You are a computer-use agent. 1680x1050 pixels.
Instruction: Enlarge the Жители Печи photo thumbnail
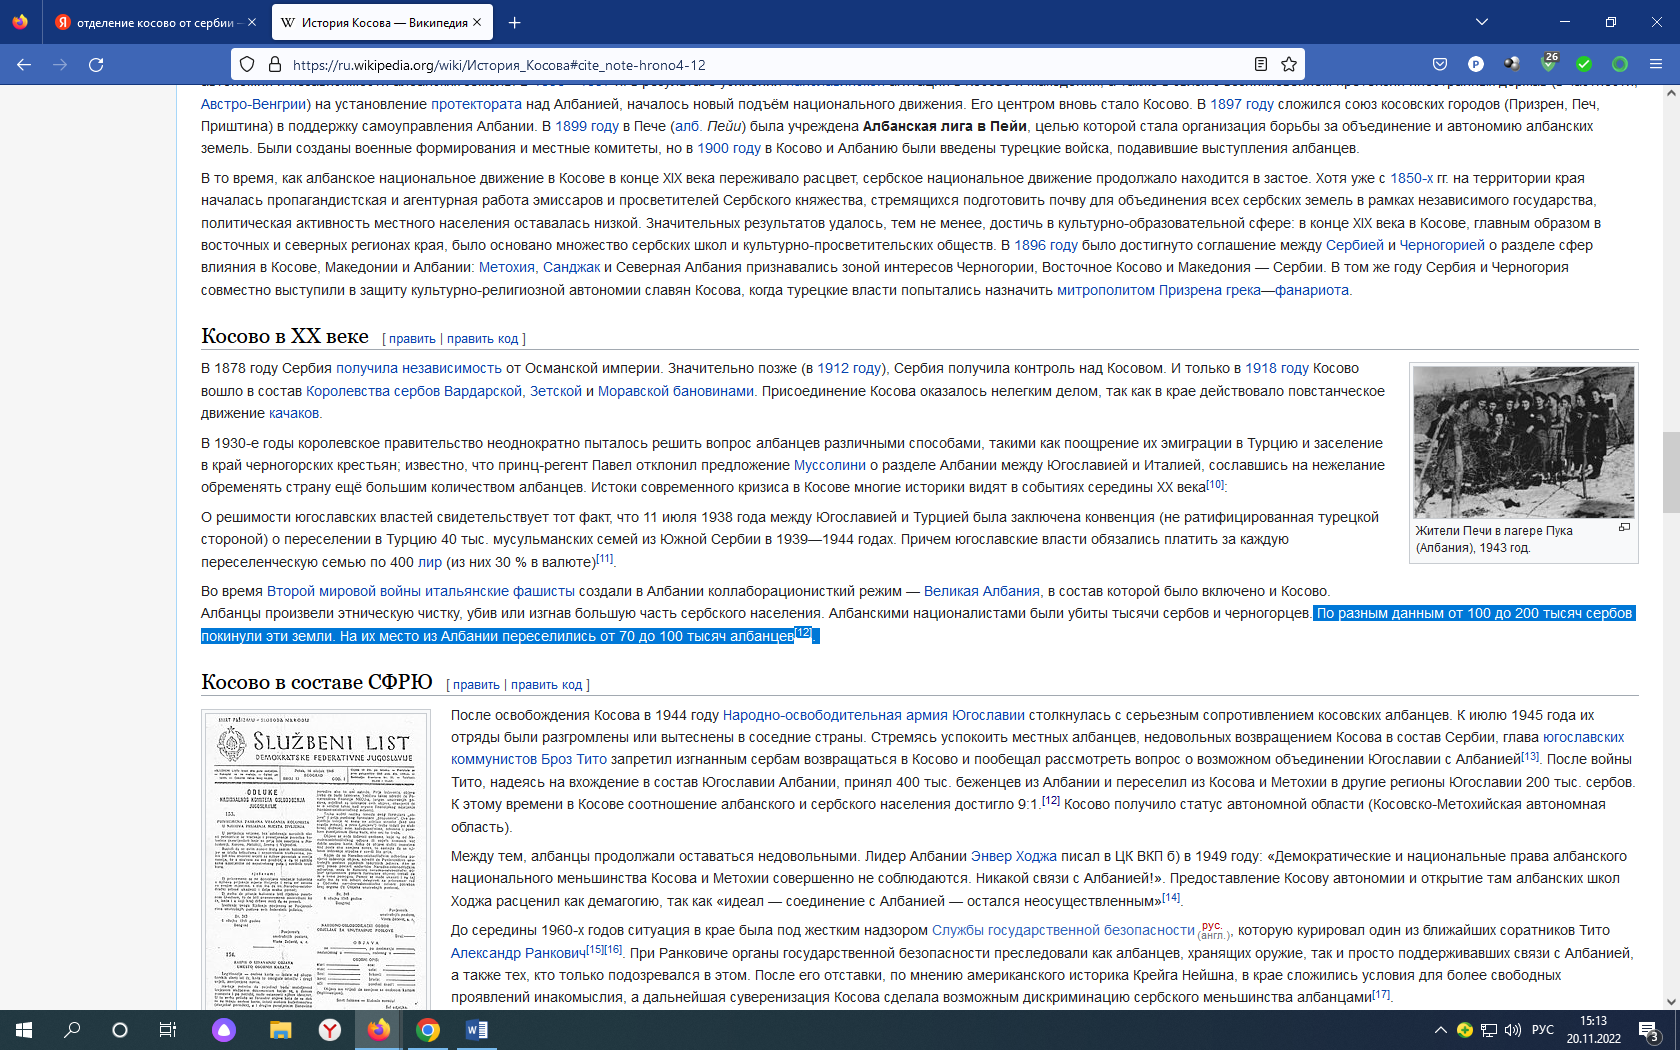1523,441
